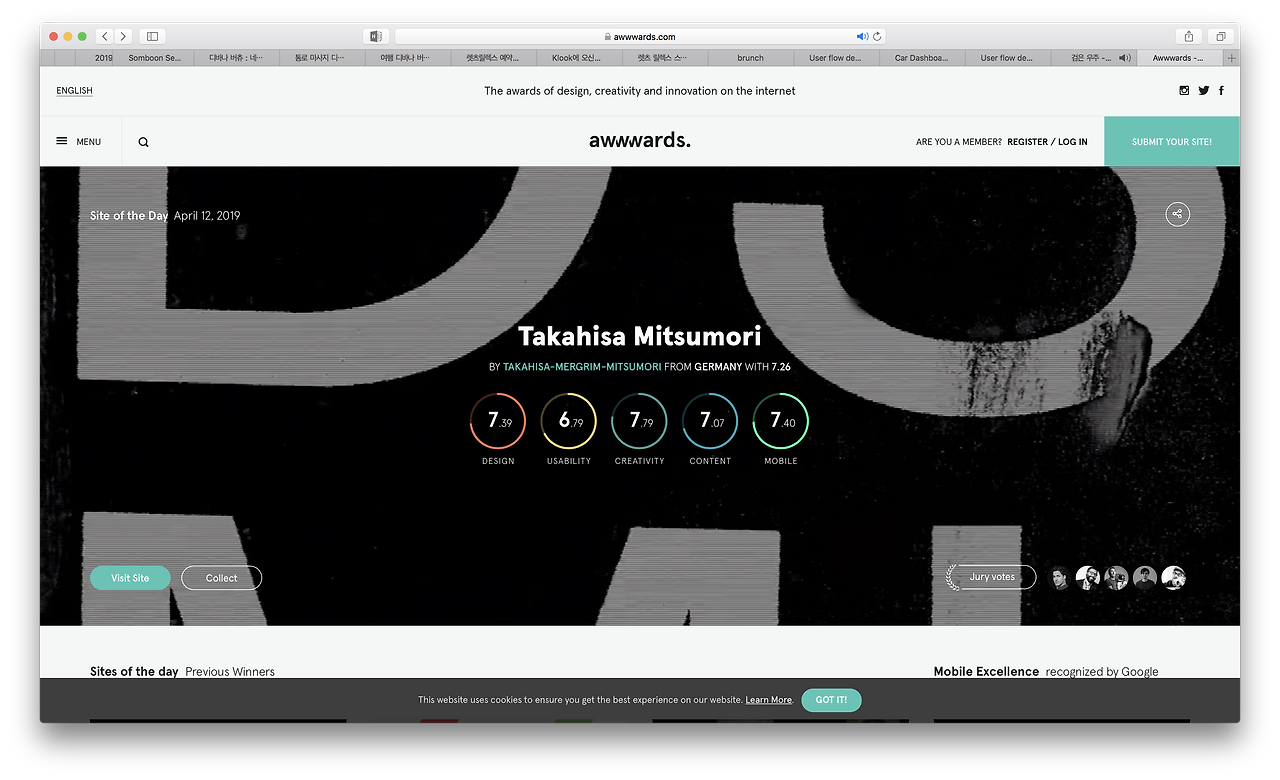Click the CREATIVITY 7.79 score circle
The height and width of the screenshot is (780, 1280).
tap(640, 421)
